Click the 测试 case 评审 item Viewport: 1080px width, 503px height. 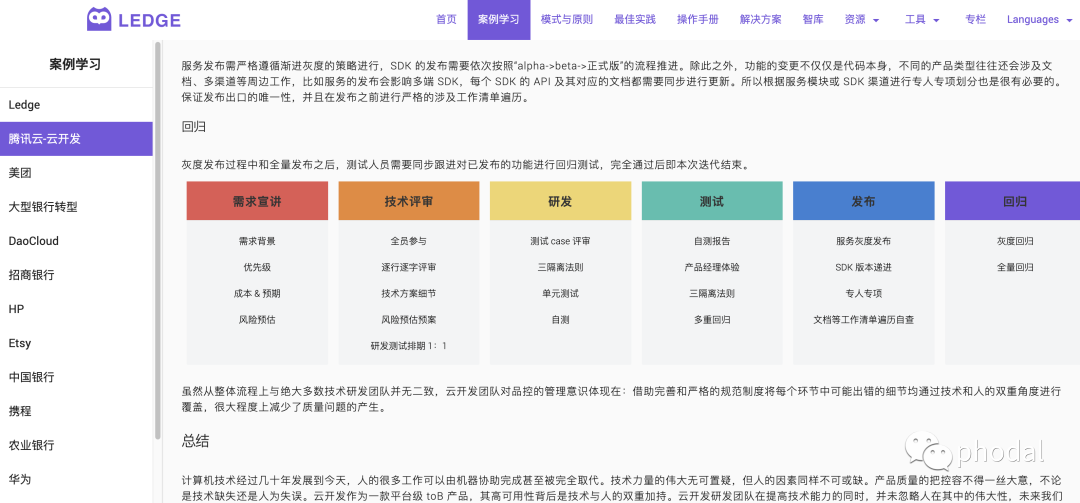(560, 241)
